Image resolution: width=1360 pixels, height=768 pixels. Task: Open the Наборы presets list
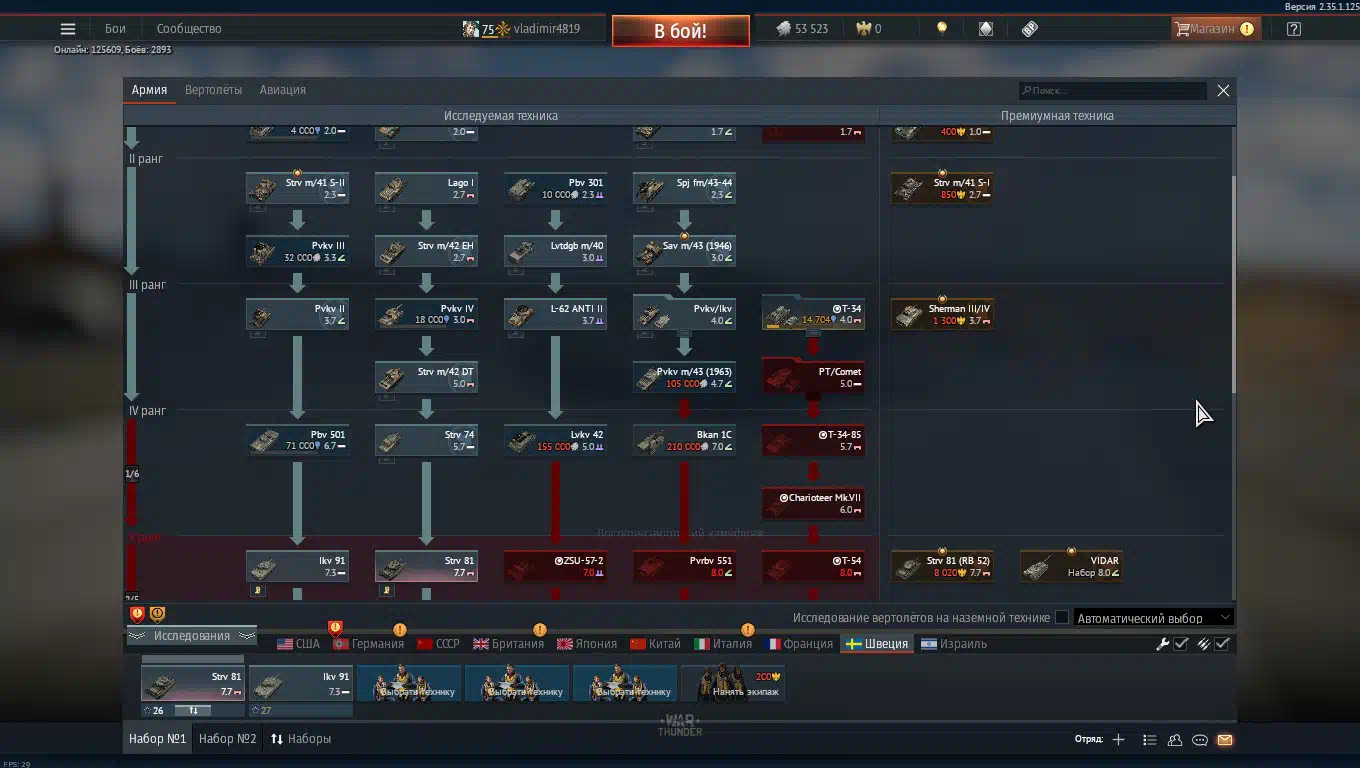coord(301,739)
